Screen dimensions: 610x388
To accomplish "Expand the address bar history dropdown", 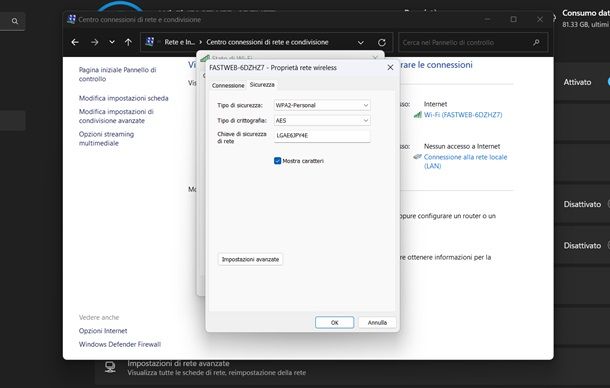I will 361,42.
